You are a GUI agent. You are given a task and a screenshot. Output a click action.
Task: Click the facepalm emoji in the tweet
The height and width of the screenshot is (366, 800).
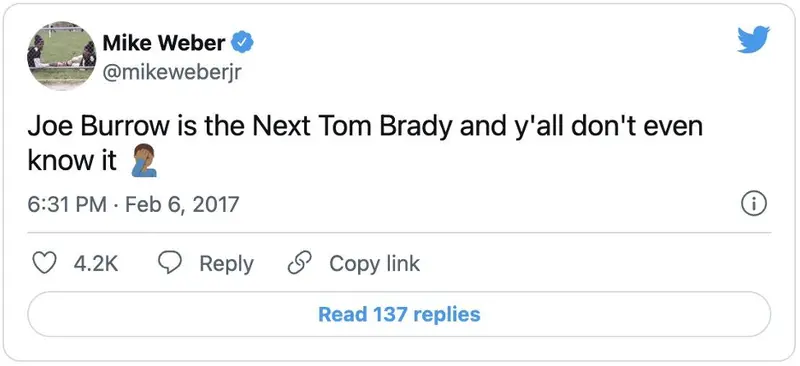point(143,160)
